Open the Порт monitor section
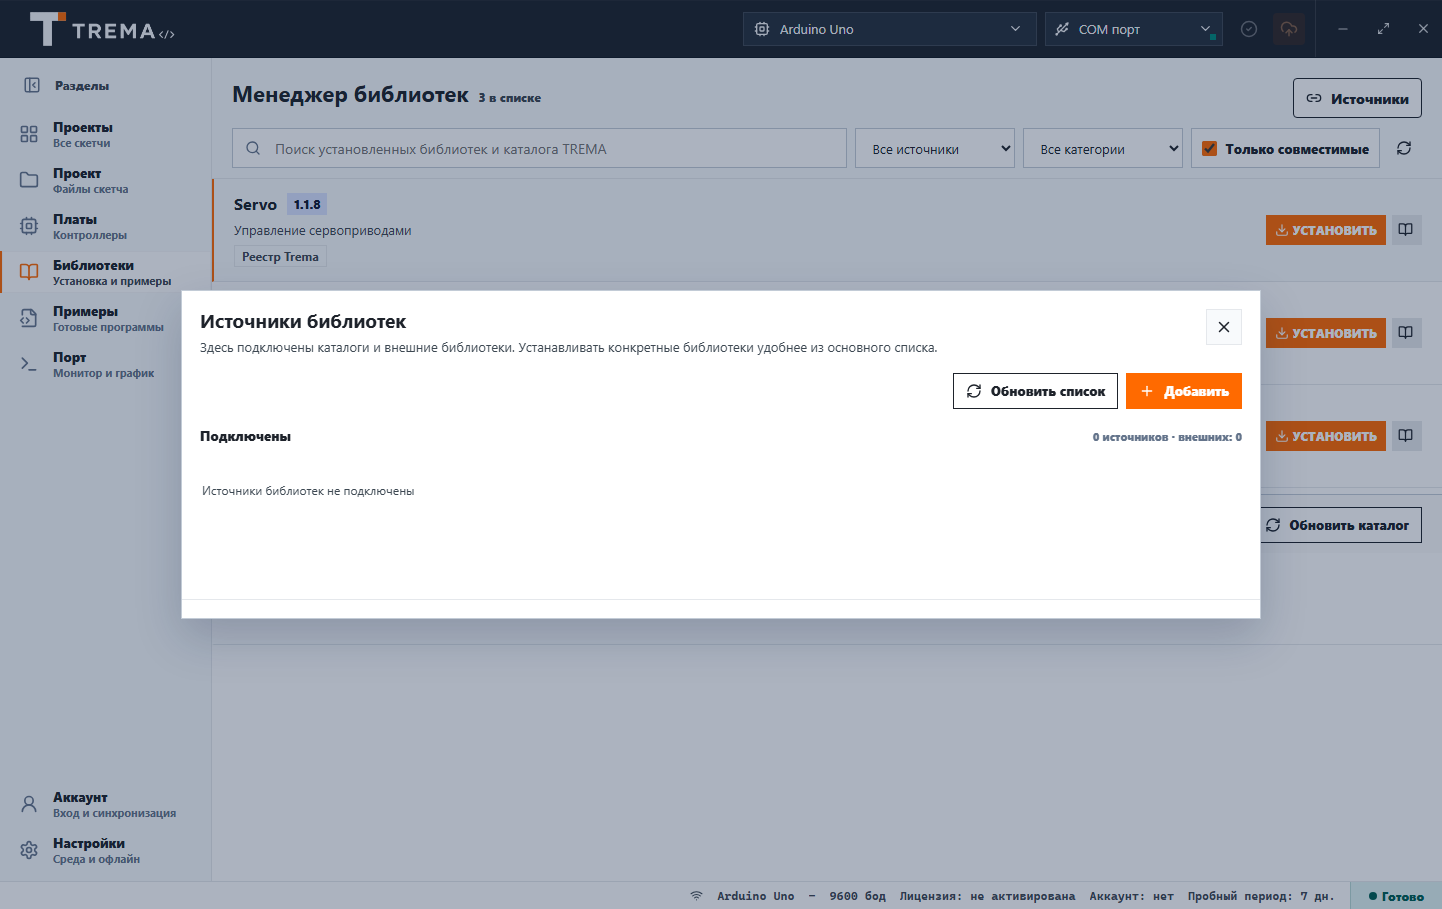The width and height of the screenshot is (1442, 909). [x=106, y=364]
